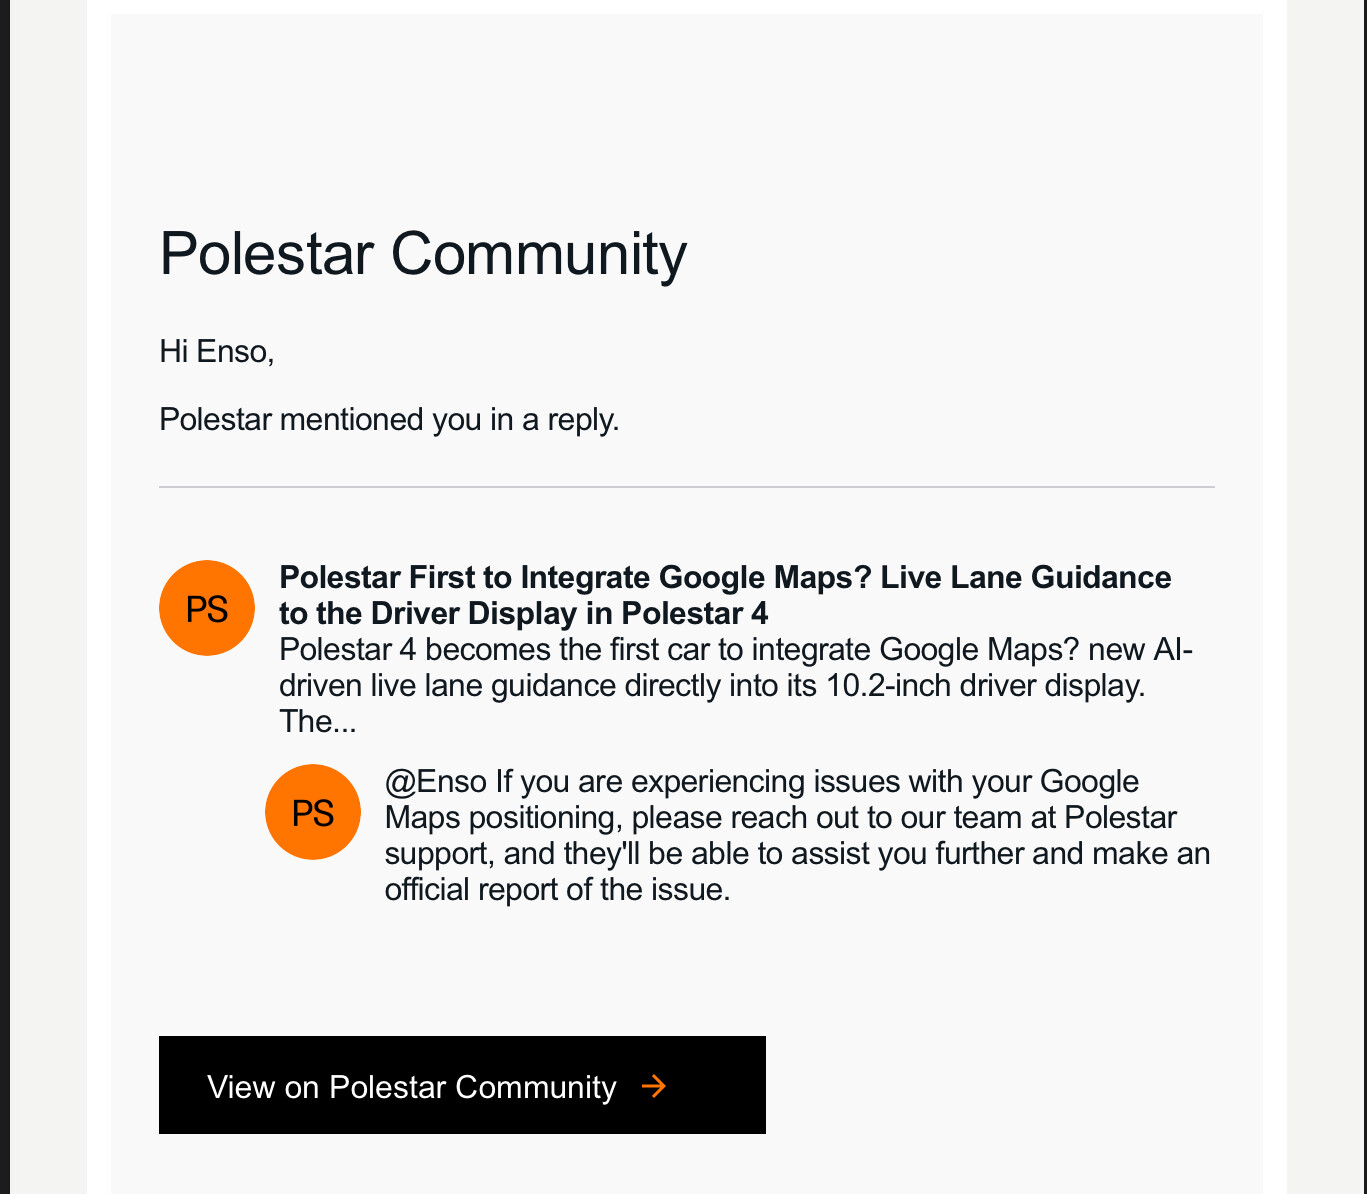Viewport: 1367px width, 1194px height.
Task: Click 'official report of the issue' text
Action: tap(557, 889)
